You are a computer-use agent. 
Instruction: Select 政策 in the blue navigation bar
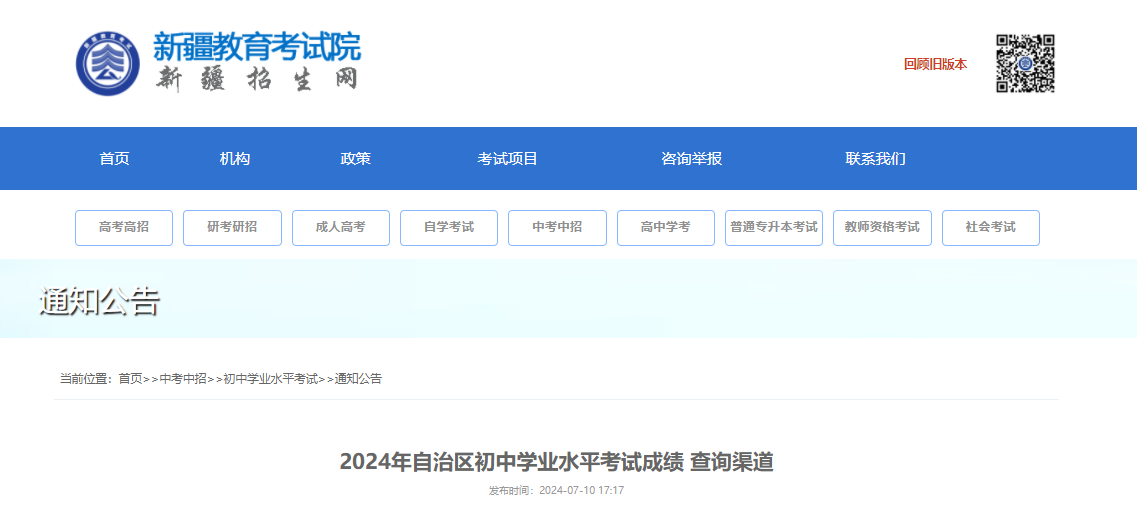click(356, 159)
